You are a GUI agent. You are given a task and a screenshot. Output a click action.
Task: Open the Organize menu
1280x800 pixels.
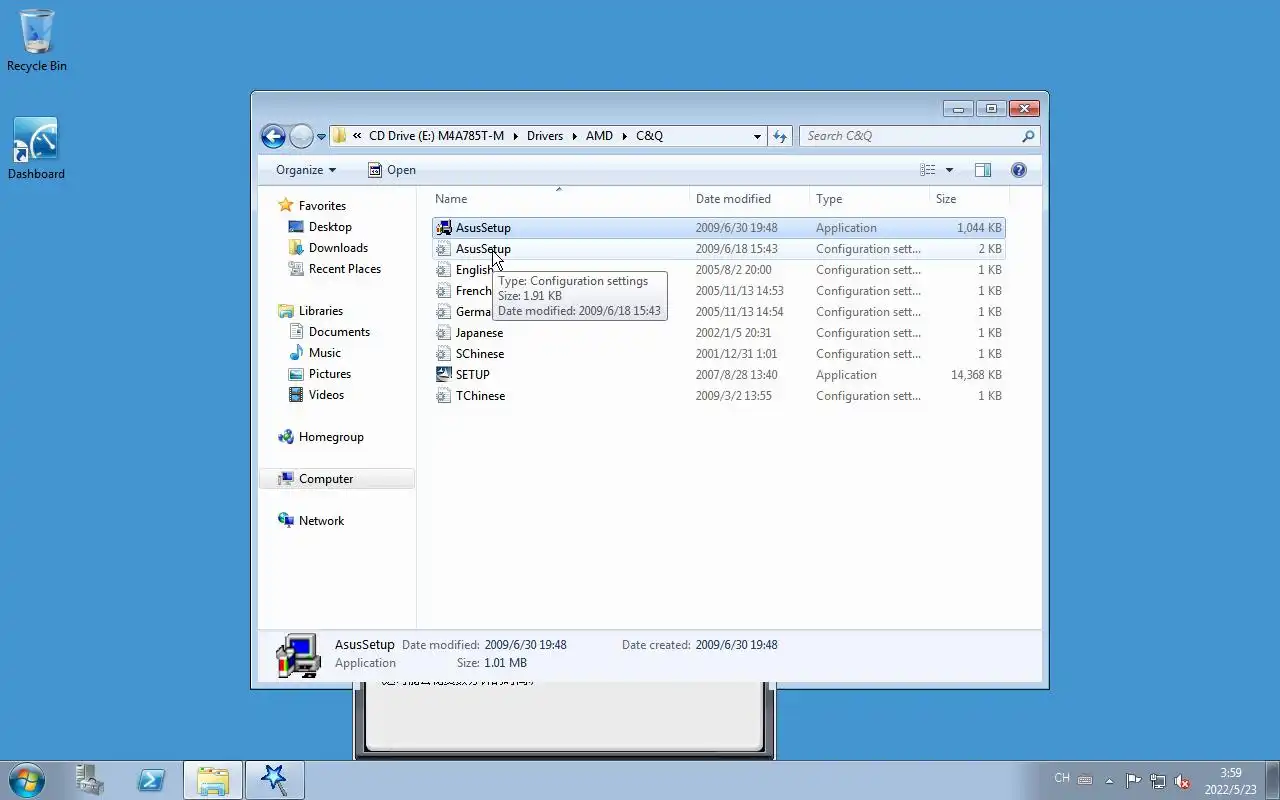click(x=306, y=170)
